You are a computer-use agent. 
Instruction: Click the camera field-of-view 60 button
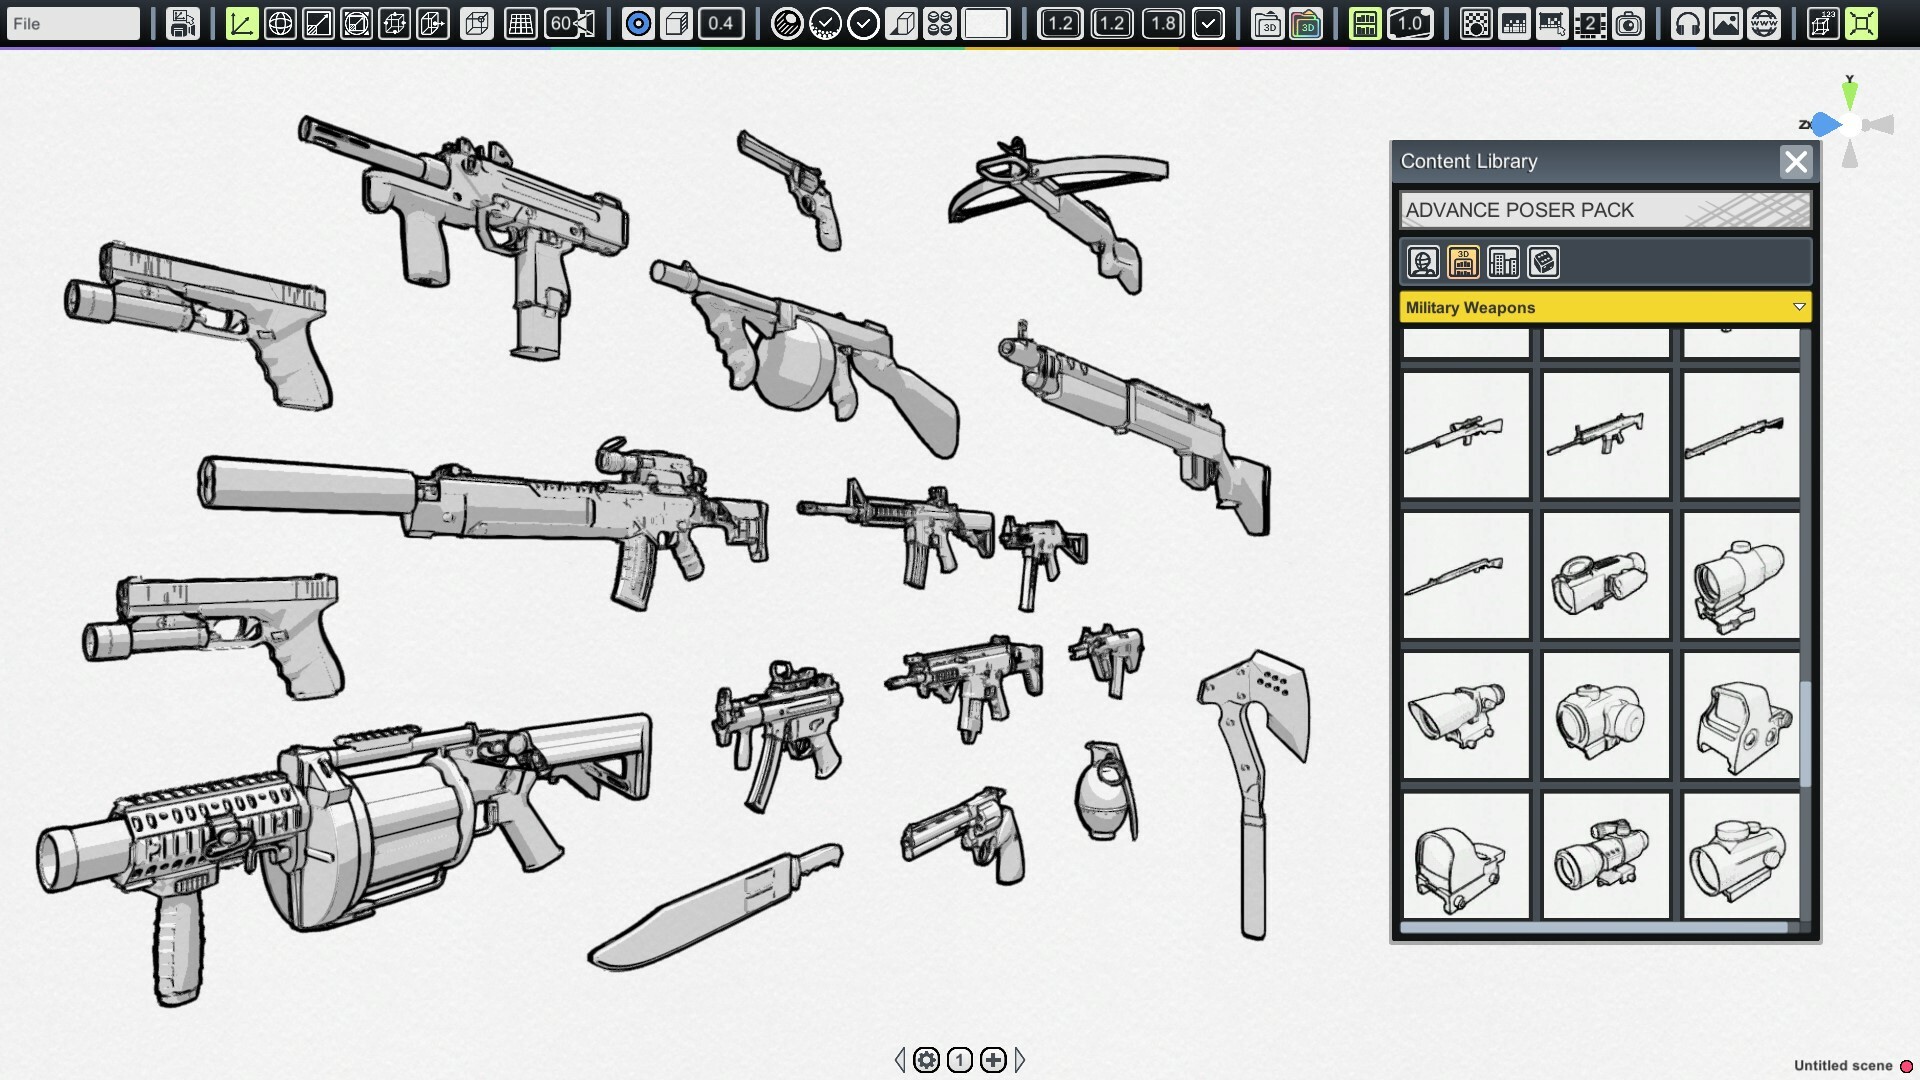[570, 23]
